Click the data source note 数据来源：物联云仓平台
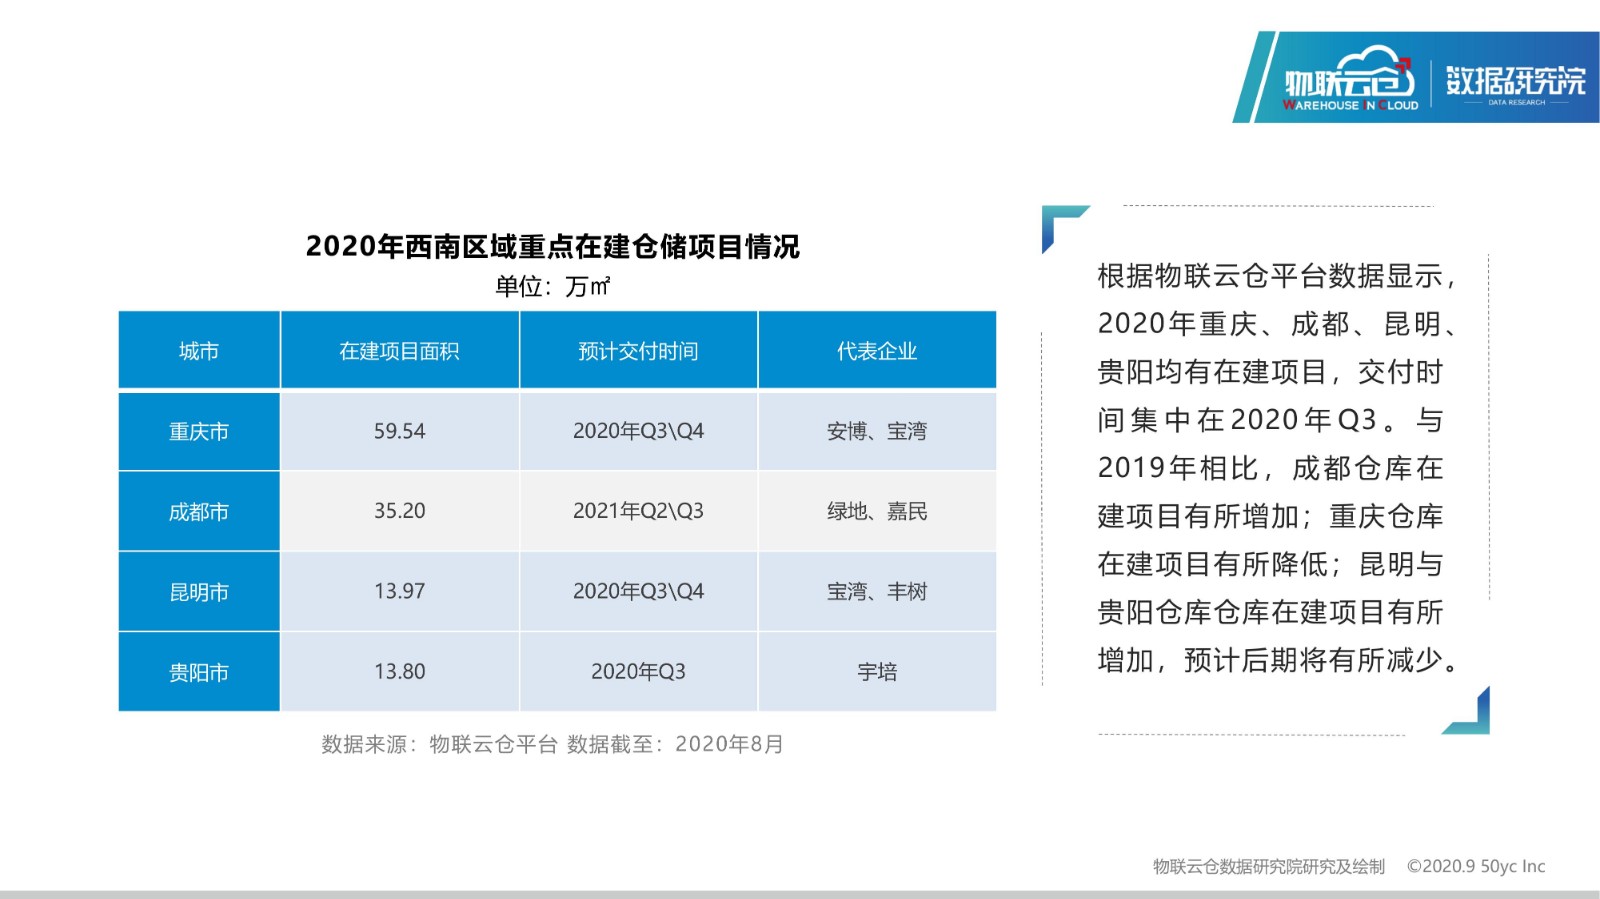The width and height of the screenshot is (1600, 899). [x=439, y=744]
